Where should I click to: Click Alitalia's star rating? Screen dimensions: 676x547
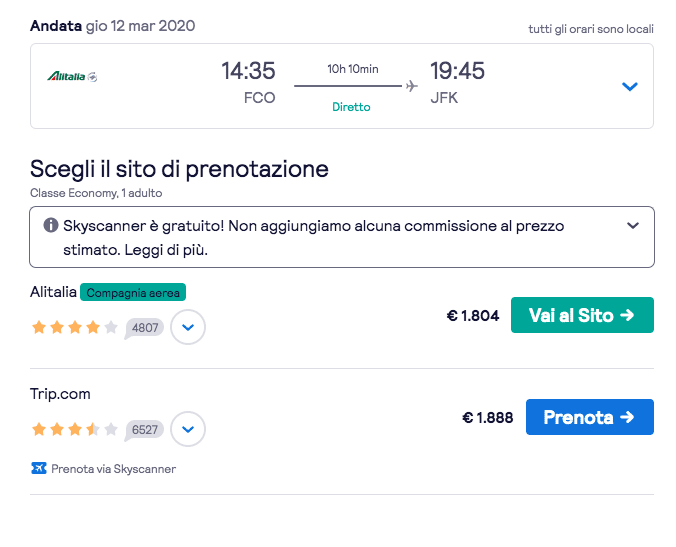coord(75,327)
